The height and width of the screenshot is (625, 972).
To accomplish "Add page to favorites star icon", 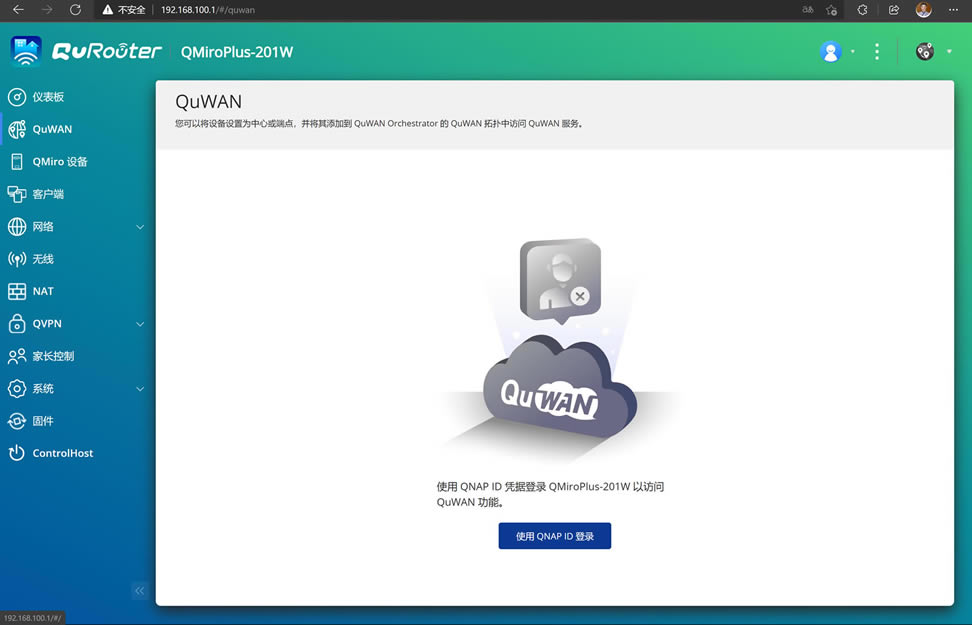I will [x=831, y=9].
